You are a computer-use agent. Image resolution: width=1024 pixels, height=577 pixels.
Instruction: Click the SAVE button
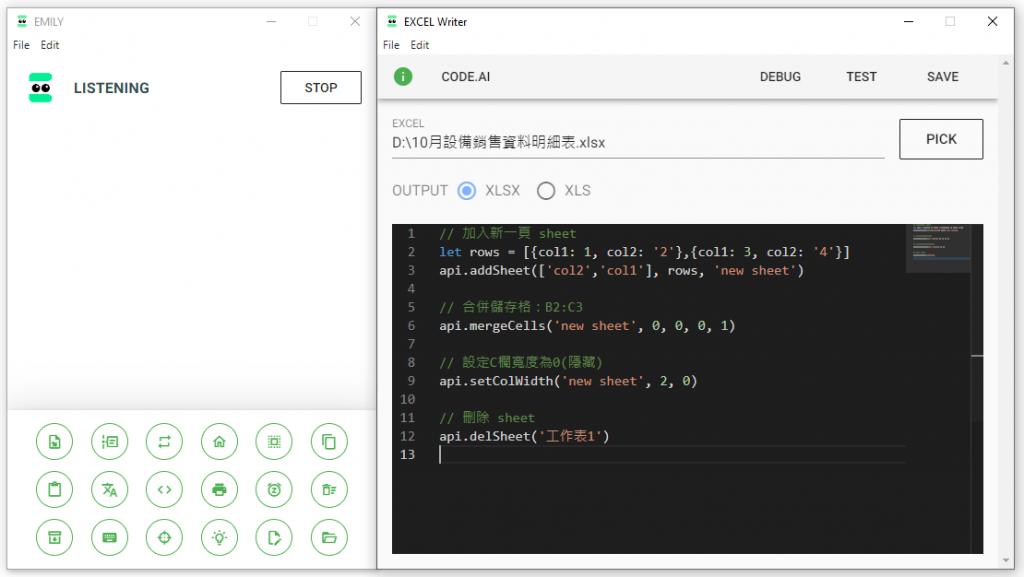coord(942,76)
